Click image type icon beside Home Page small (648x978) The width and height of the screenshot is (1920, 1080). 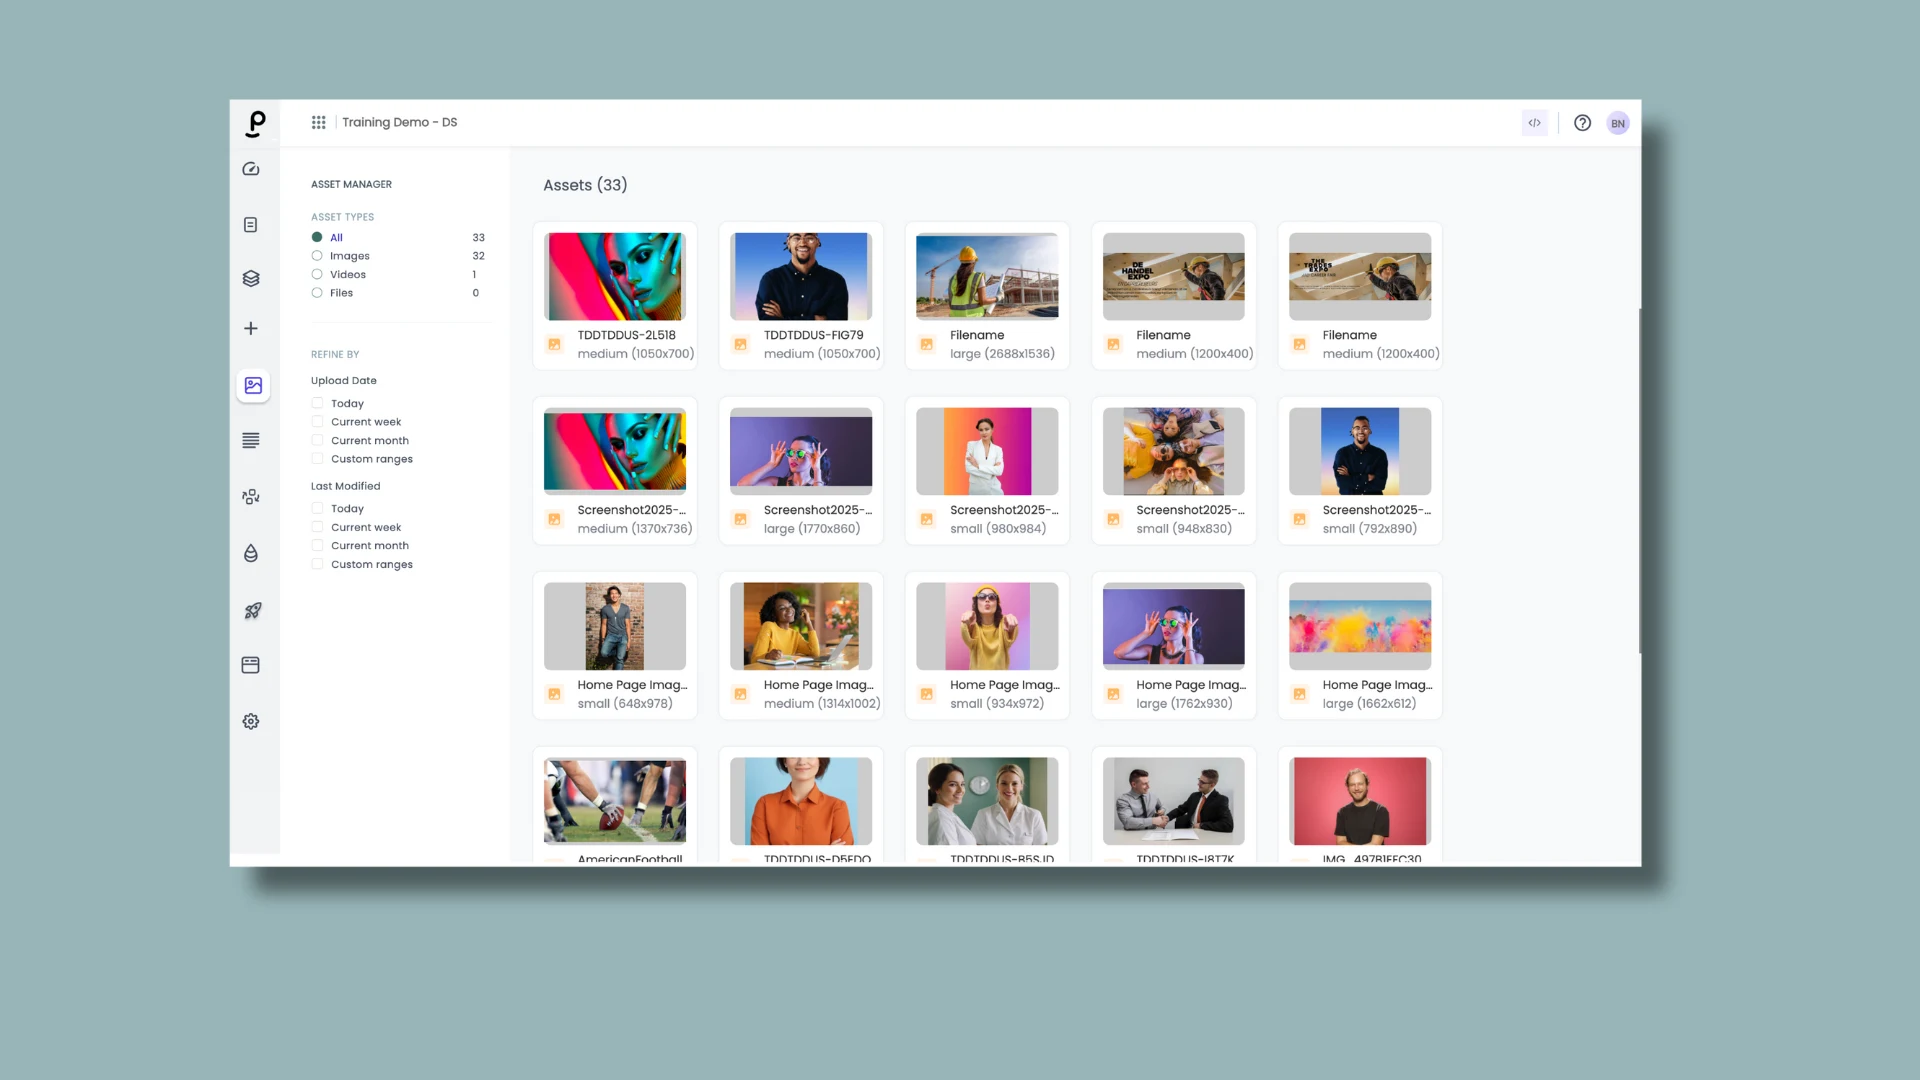pos(554,694)
